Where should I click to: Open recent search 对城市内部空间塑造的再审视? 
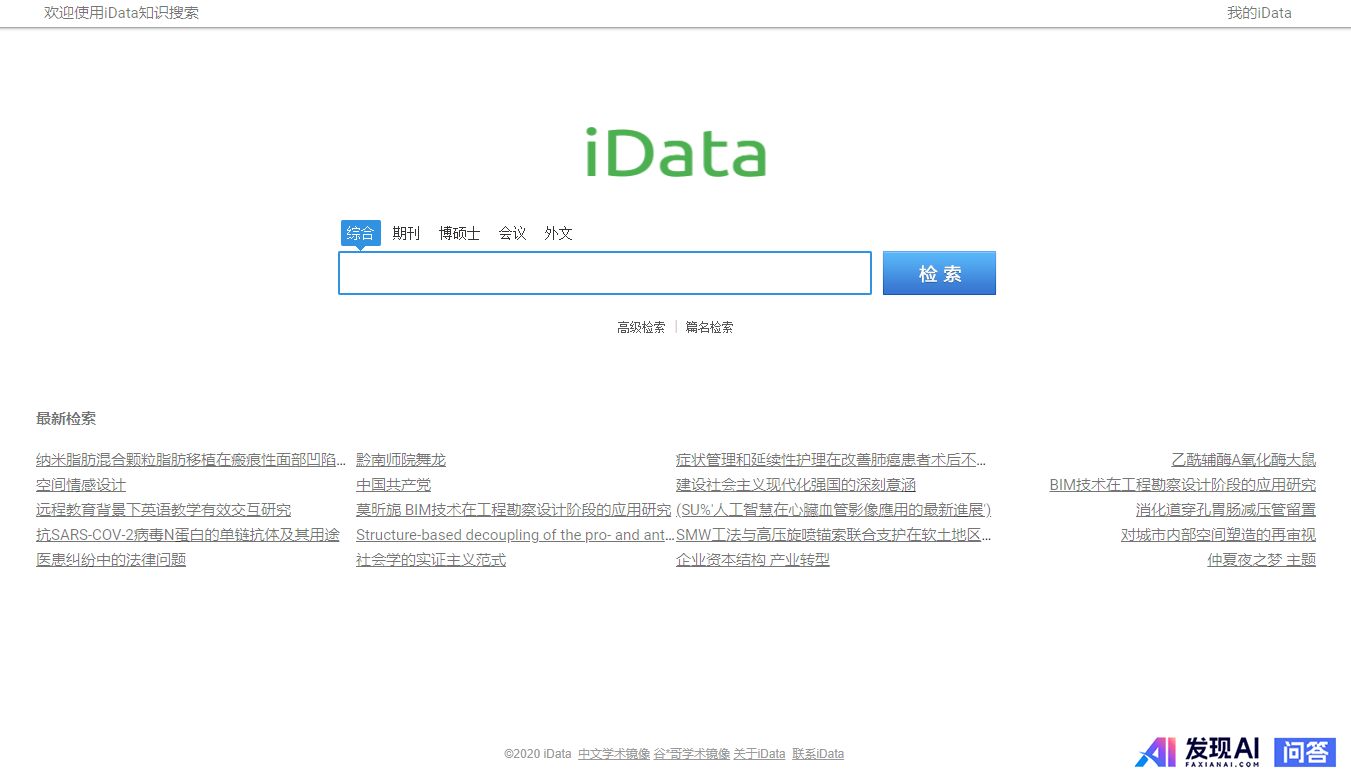point(1218,535)
